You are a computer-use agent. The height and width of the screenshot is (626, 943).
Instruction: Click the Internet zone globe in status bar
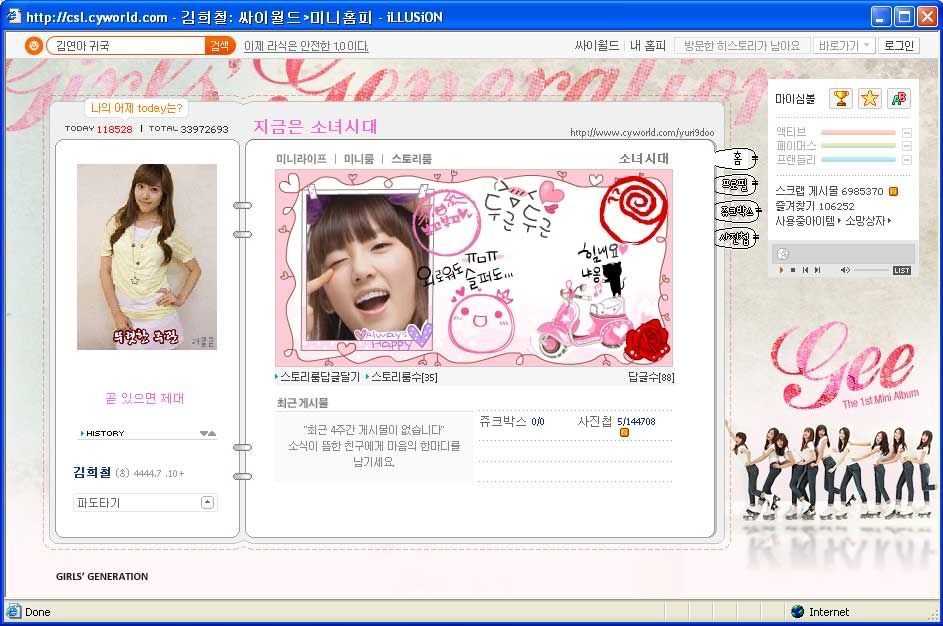pos(797,612)
